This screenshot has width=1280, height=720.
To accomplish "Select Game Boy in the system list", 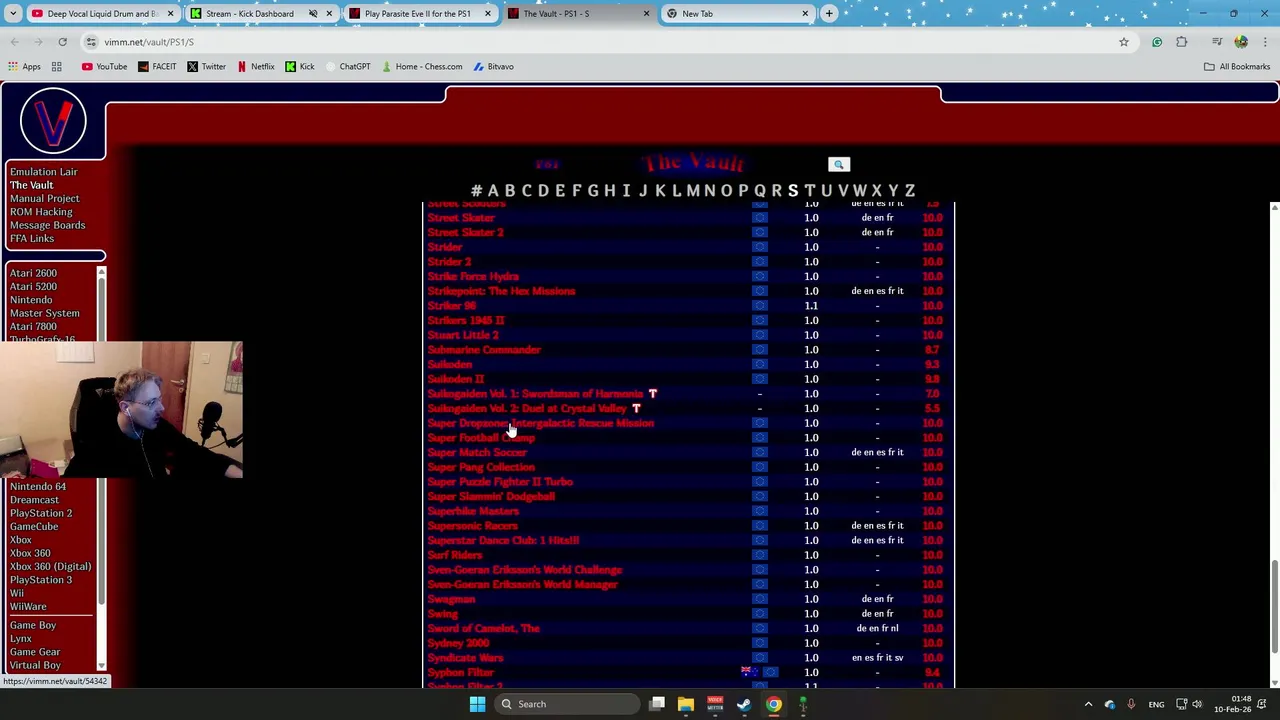I will click(33, 625).
